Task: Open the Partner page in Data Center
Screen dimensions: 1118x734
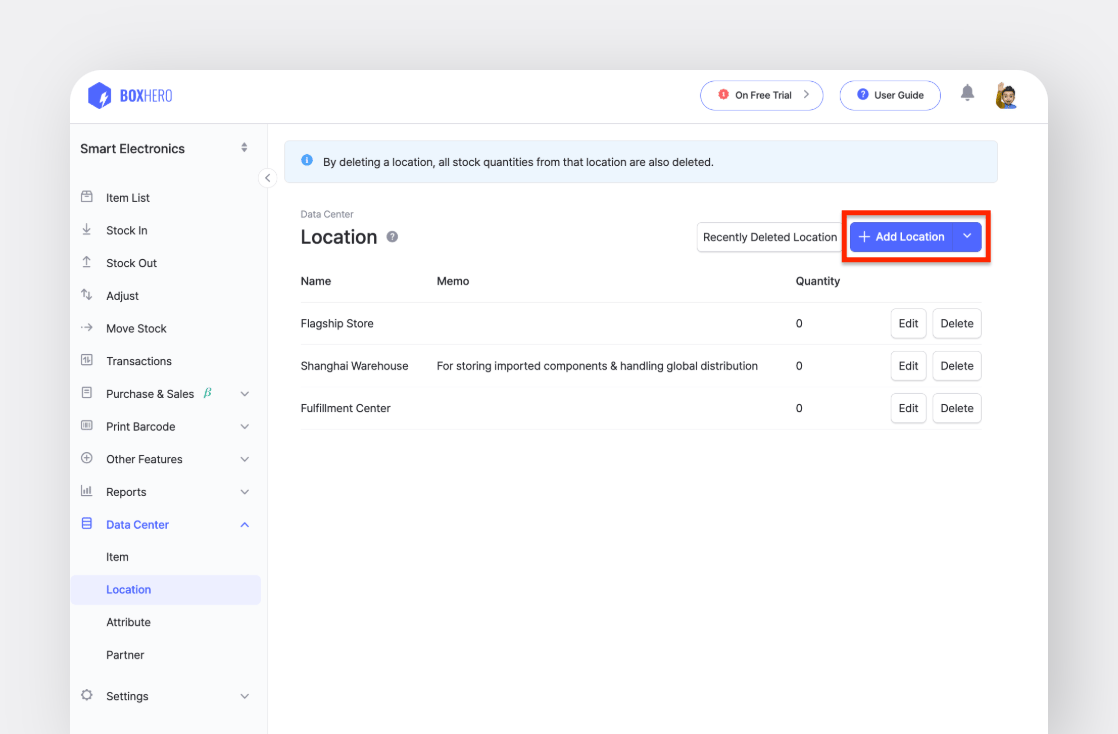Action: click(125, 655)
